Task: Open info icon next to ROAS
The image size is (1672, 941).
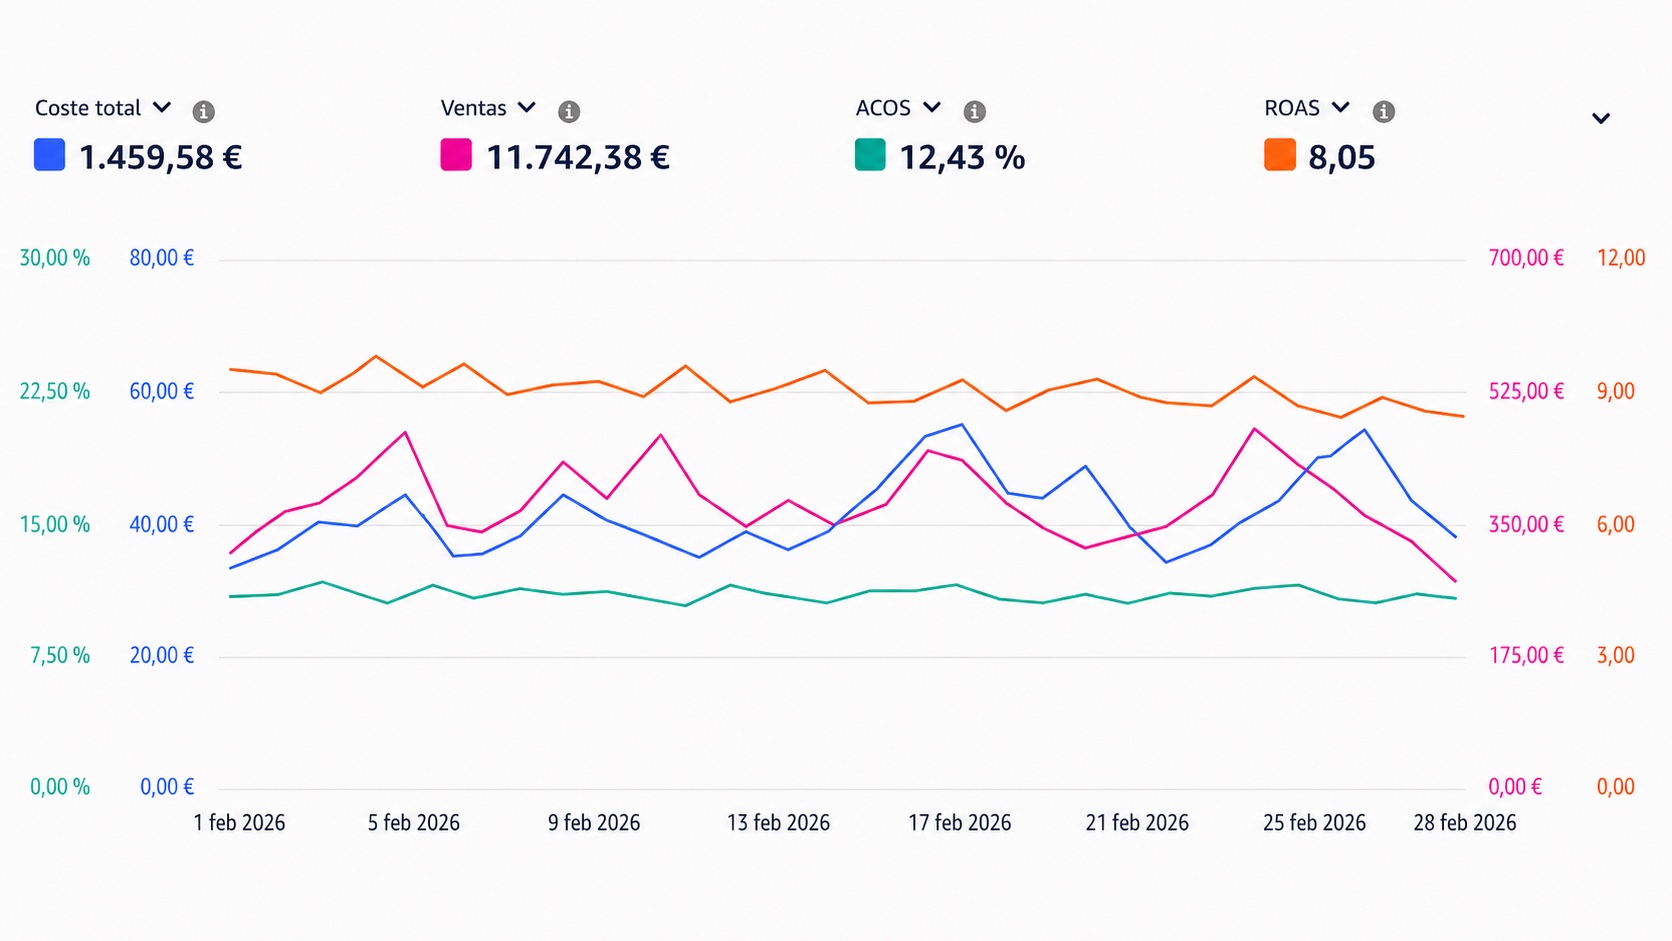Action: [x=1384, y=111]
